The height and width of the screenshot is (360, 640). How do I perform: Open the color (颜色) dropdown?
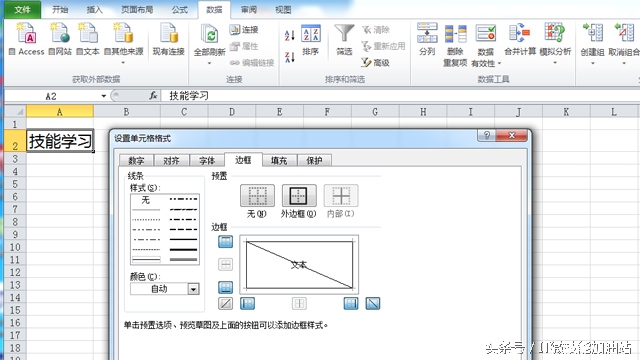click(x=193, y=289)
